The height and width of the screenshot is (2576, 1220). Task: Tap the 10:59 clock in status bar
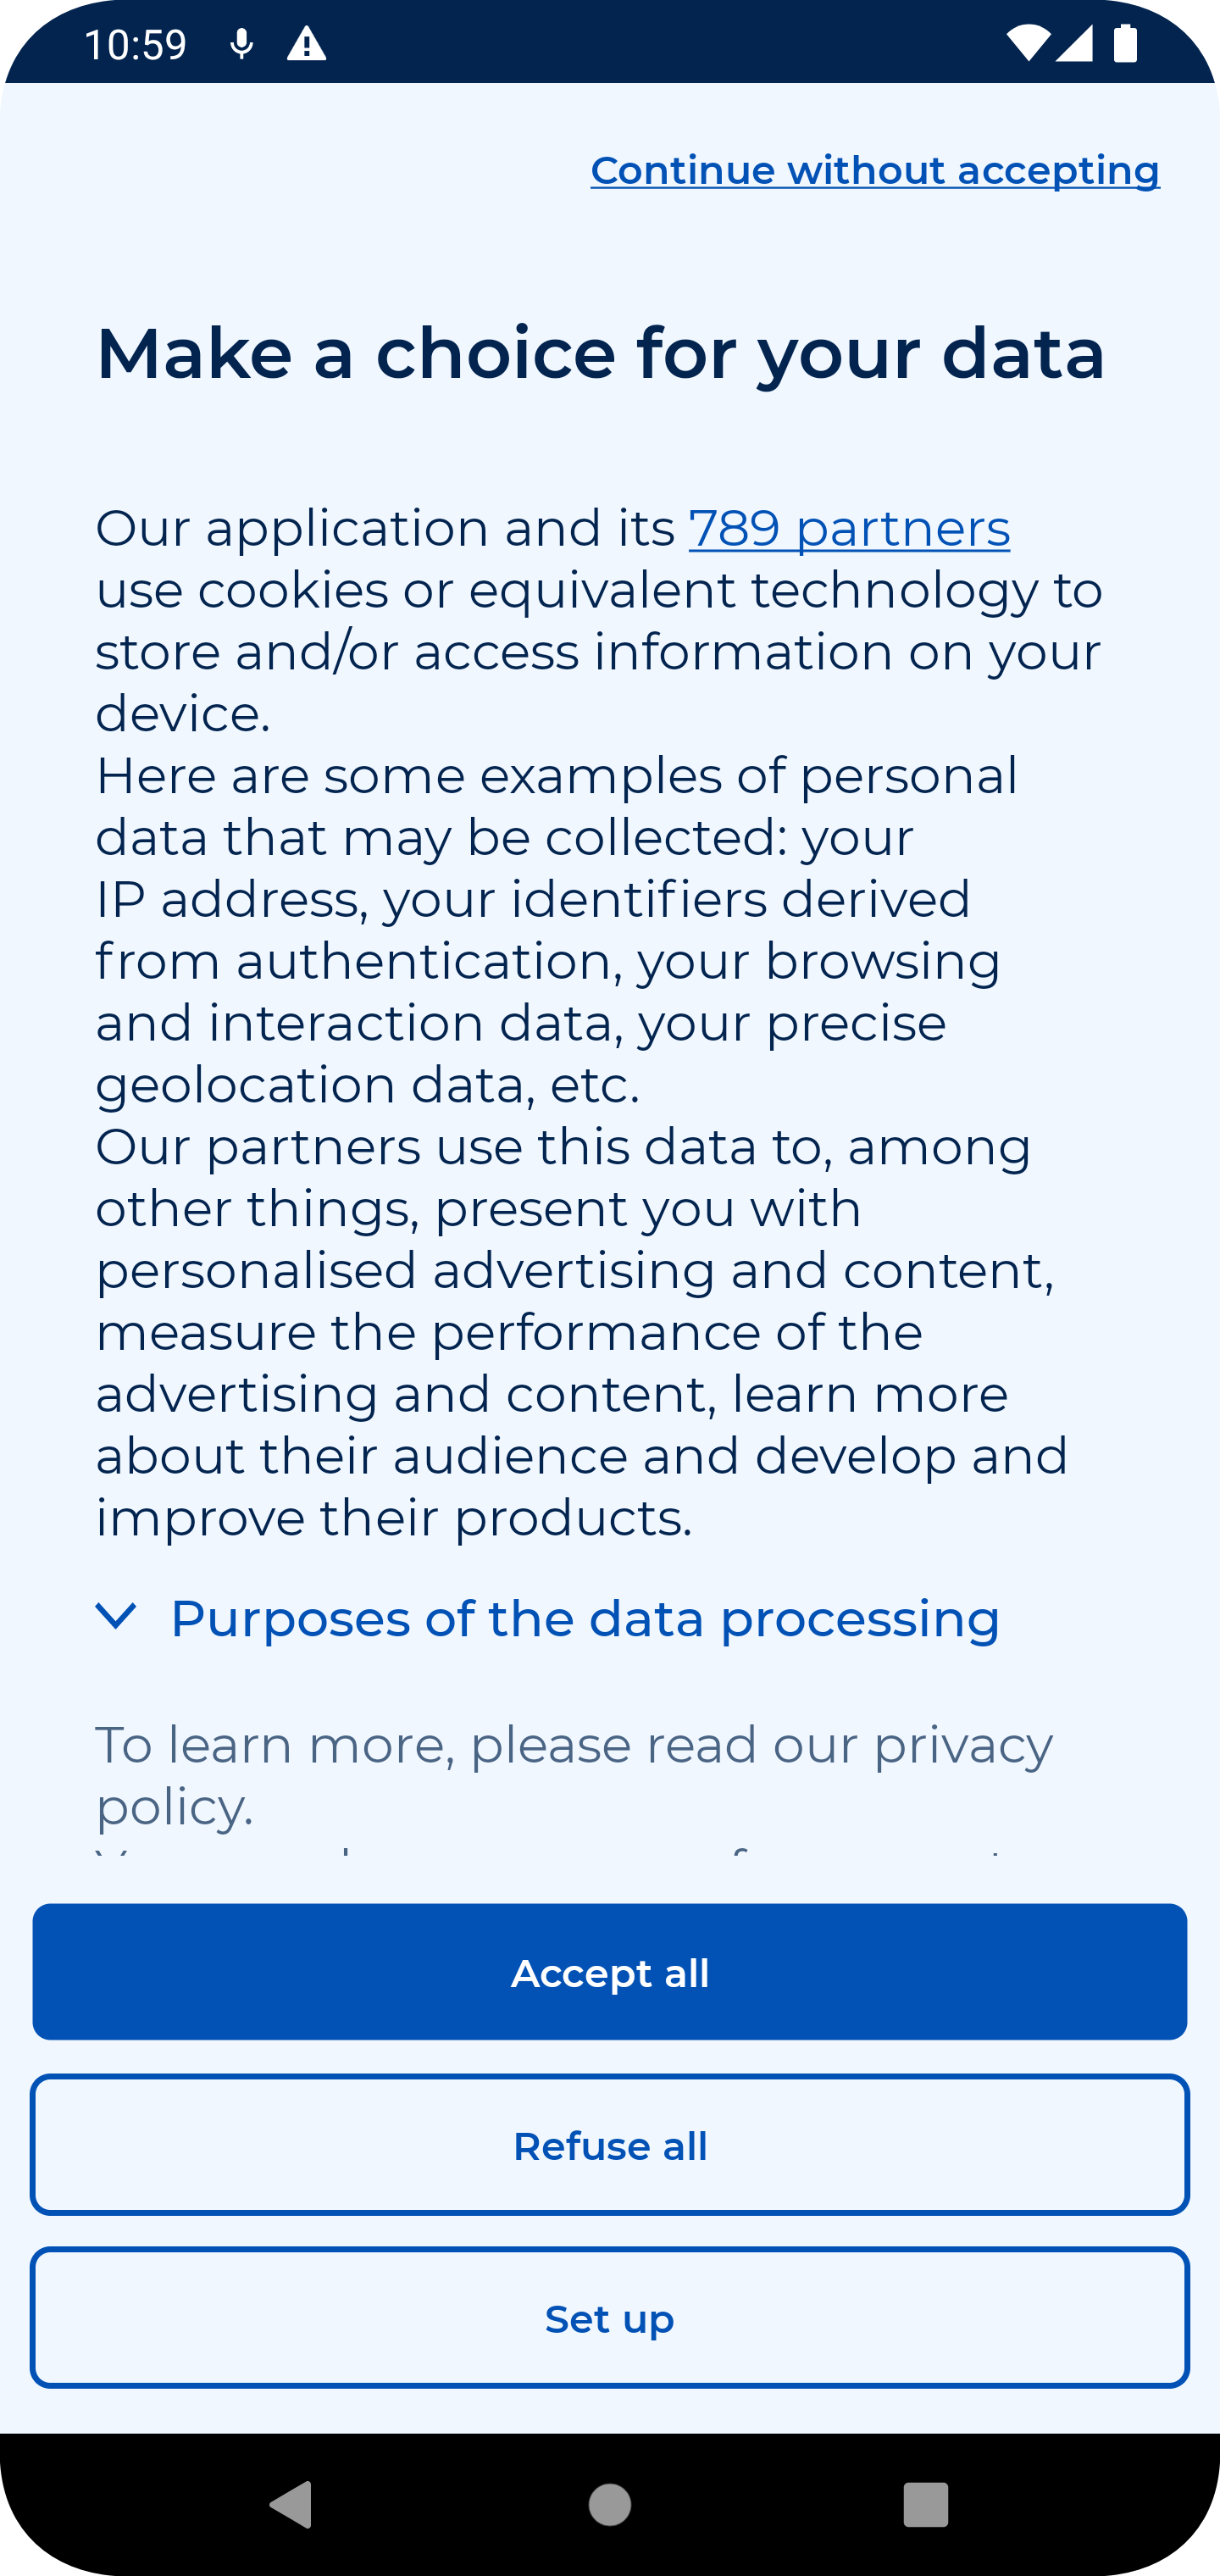coord(135,45)
